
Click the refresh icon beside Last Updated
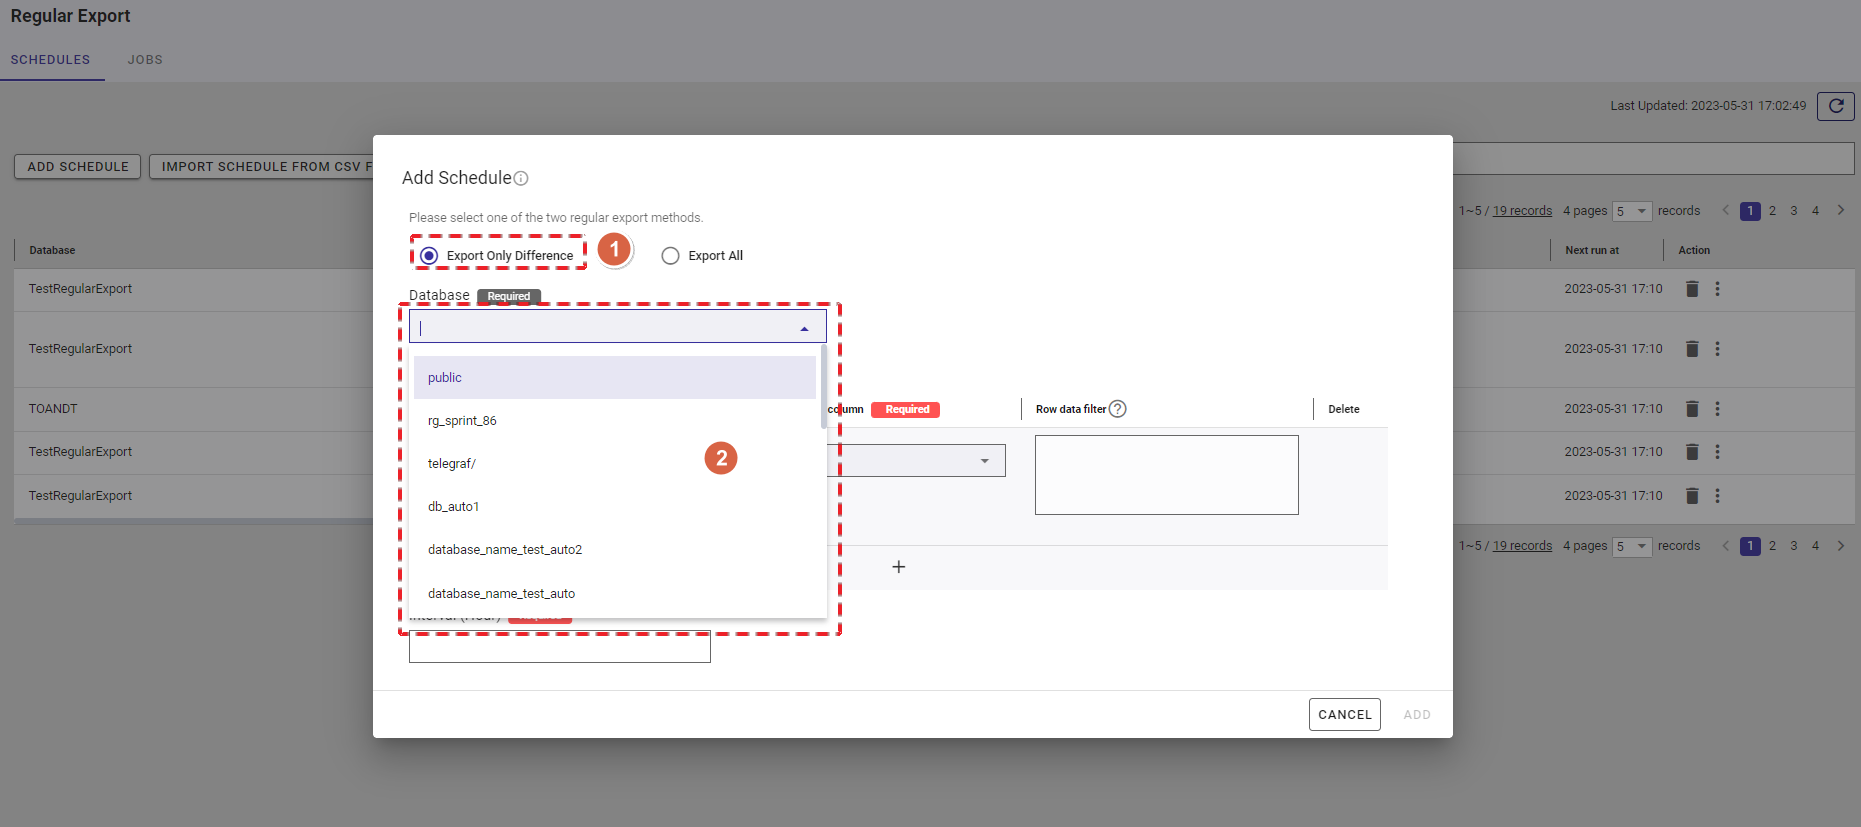pyautogui.click(x=1835, y=106)
